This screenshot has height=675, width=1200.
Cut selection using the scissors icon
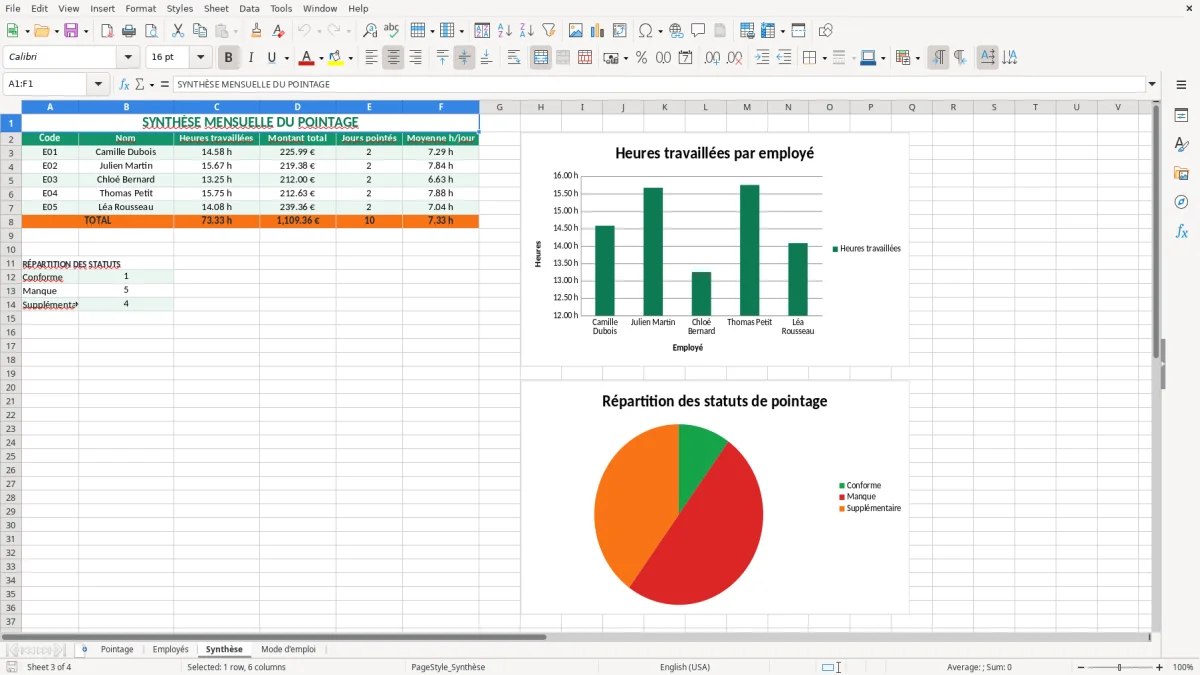pyautogui.click(x=178, y=31)
